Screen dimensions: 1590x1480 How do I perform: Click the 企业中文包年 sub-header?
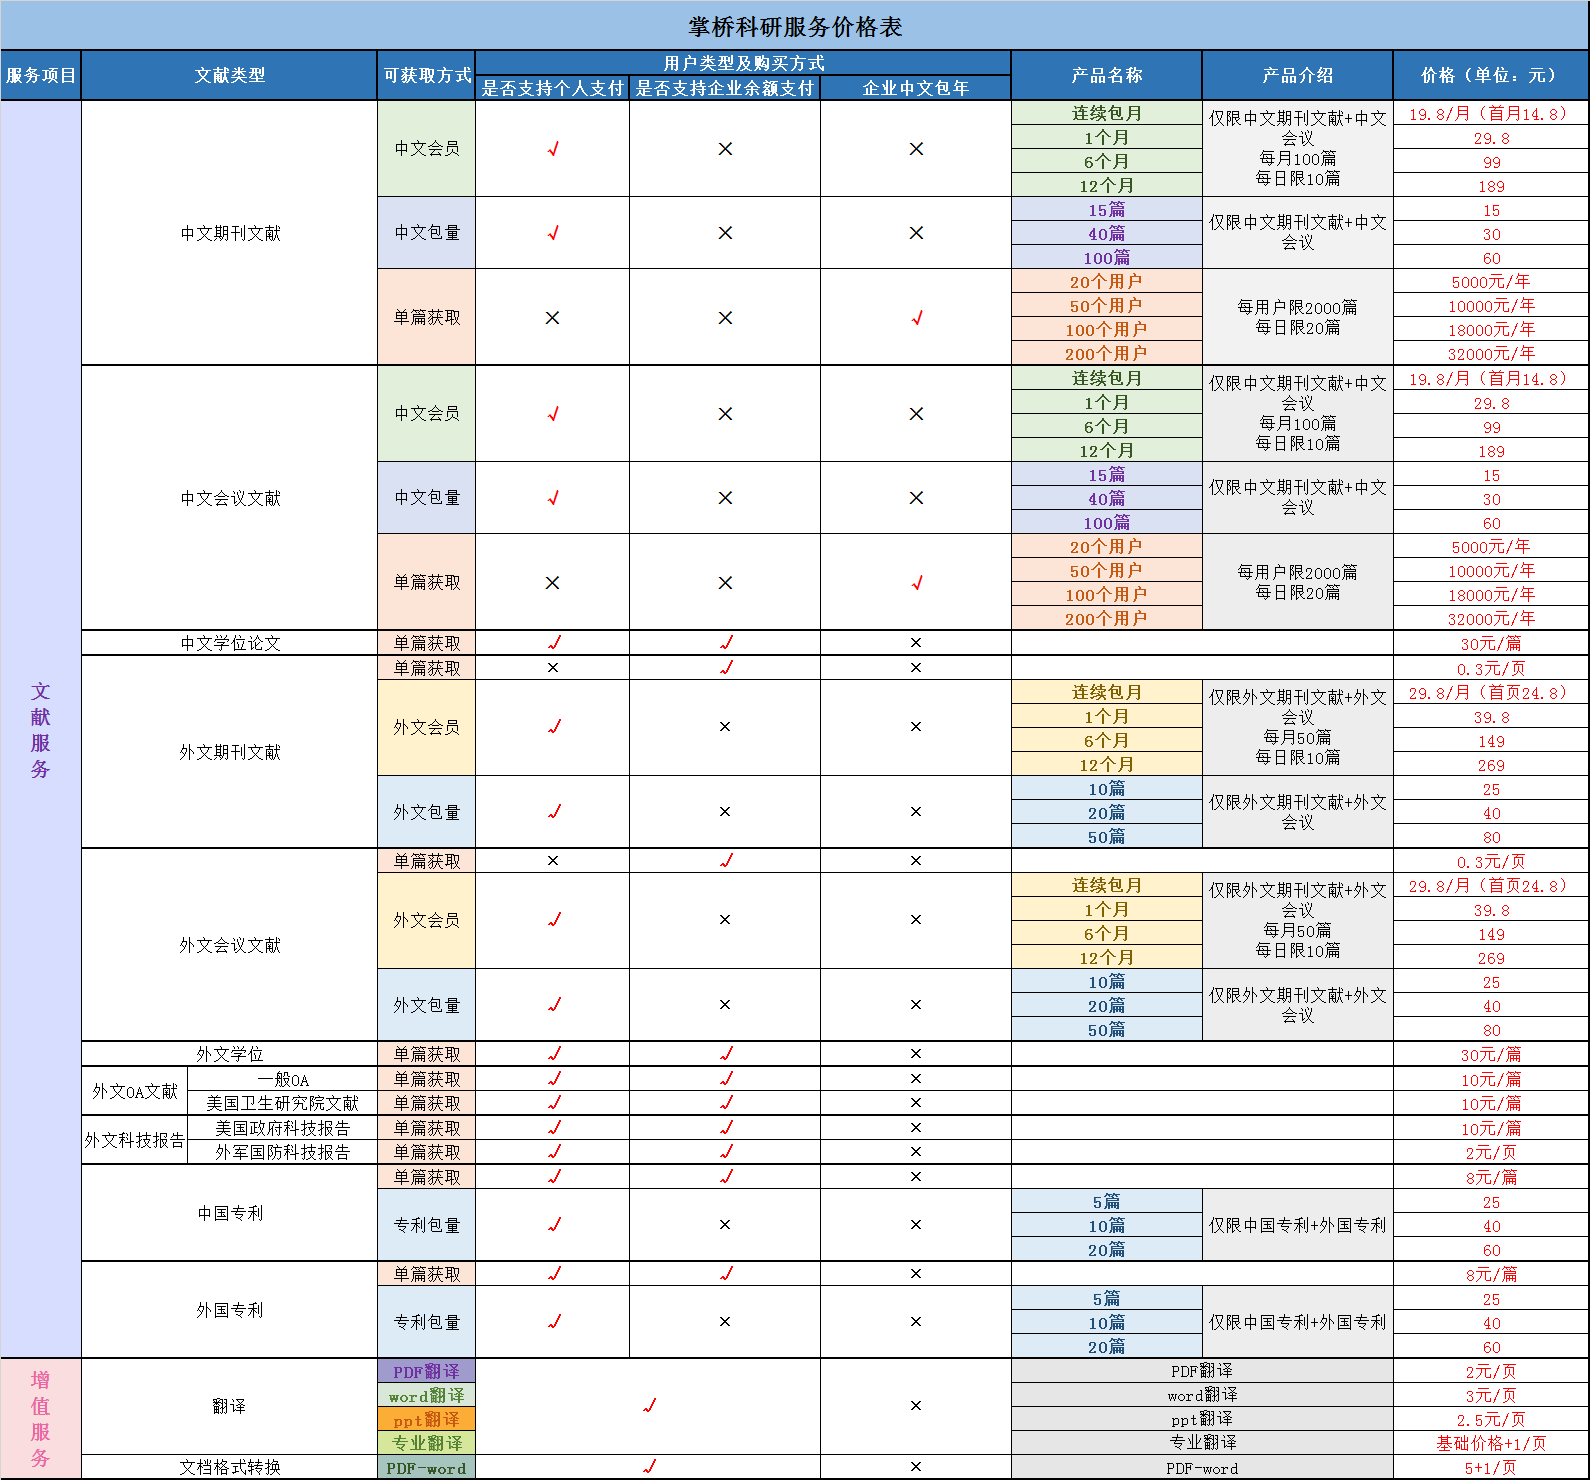(x=916, y=88)
